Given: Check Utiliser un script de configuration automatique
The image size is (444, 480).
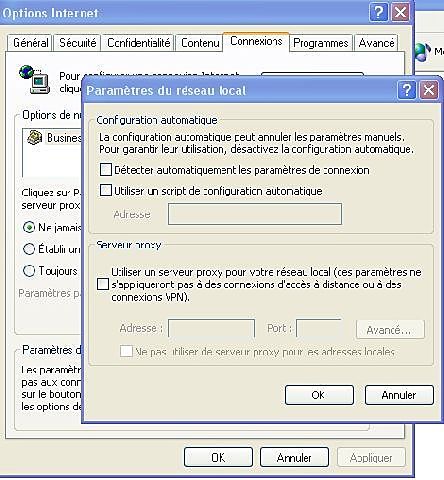Looking at the screenshot, I should coord(106,190).
